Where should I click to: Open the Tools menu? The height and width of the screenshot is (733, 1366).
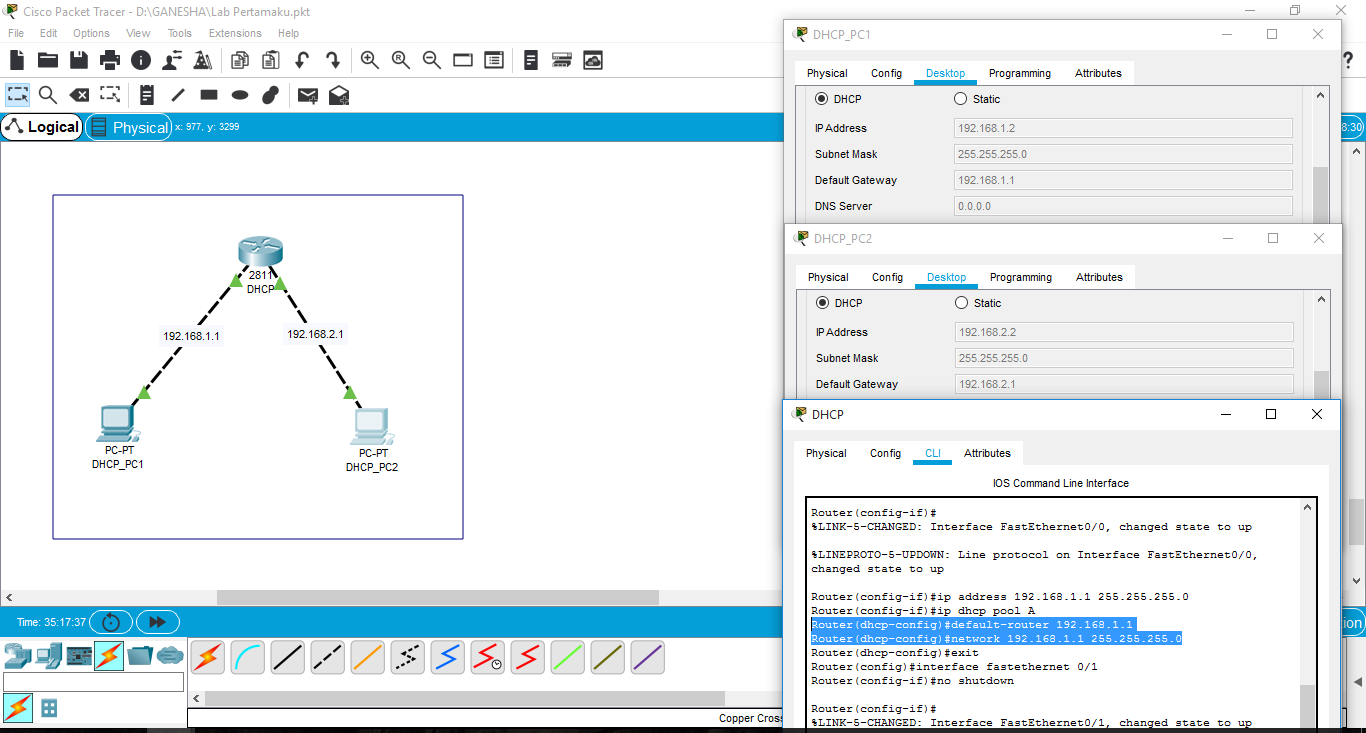[x=179, y=33]
